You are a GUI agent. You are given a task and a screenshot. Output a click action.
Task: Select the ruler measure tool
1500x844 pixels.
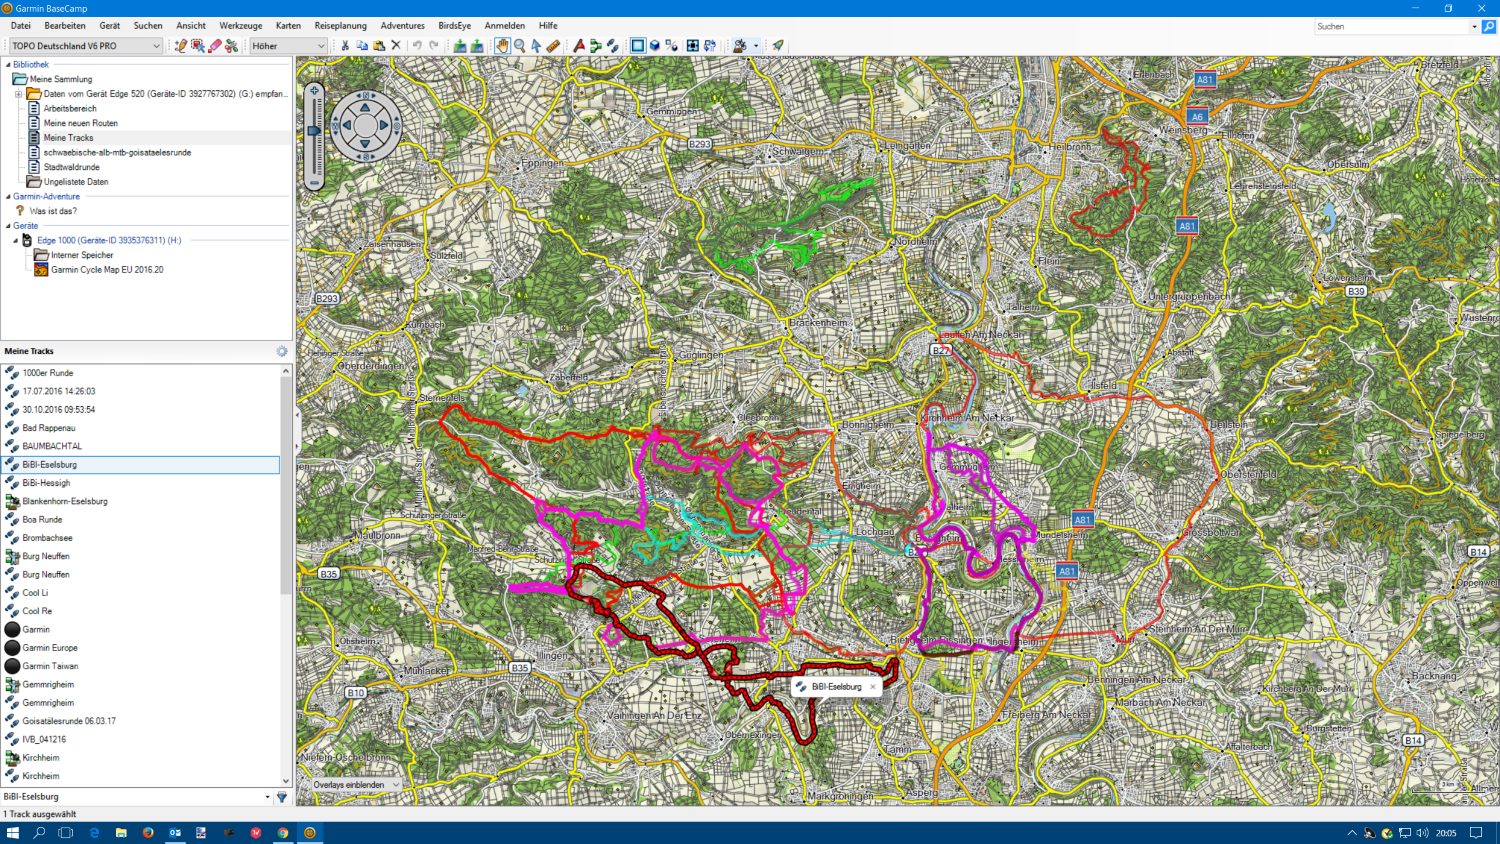click(553, 46)
